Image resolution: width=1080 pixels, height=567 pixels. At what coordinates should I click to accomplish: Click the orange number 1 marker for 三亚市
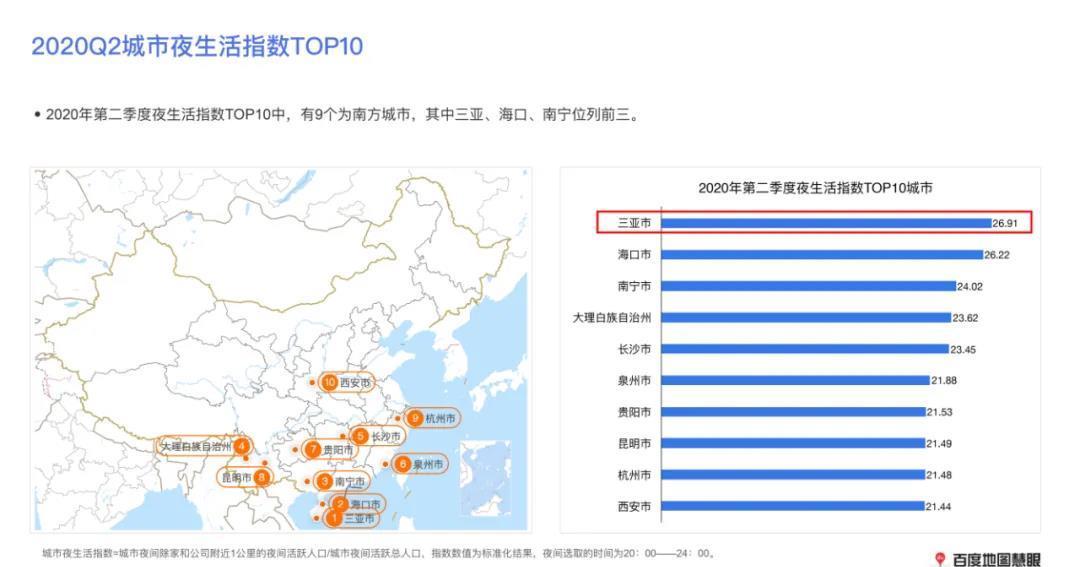click(x=334, y=518)
